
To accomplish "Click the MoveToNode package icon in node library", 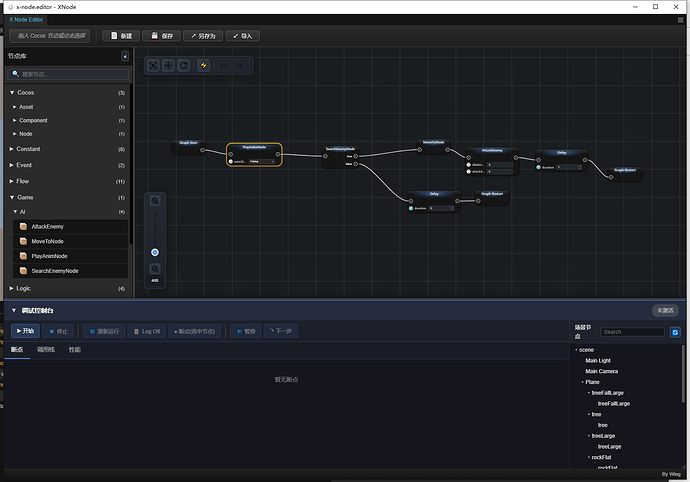I will (24, 241).
